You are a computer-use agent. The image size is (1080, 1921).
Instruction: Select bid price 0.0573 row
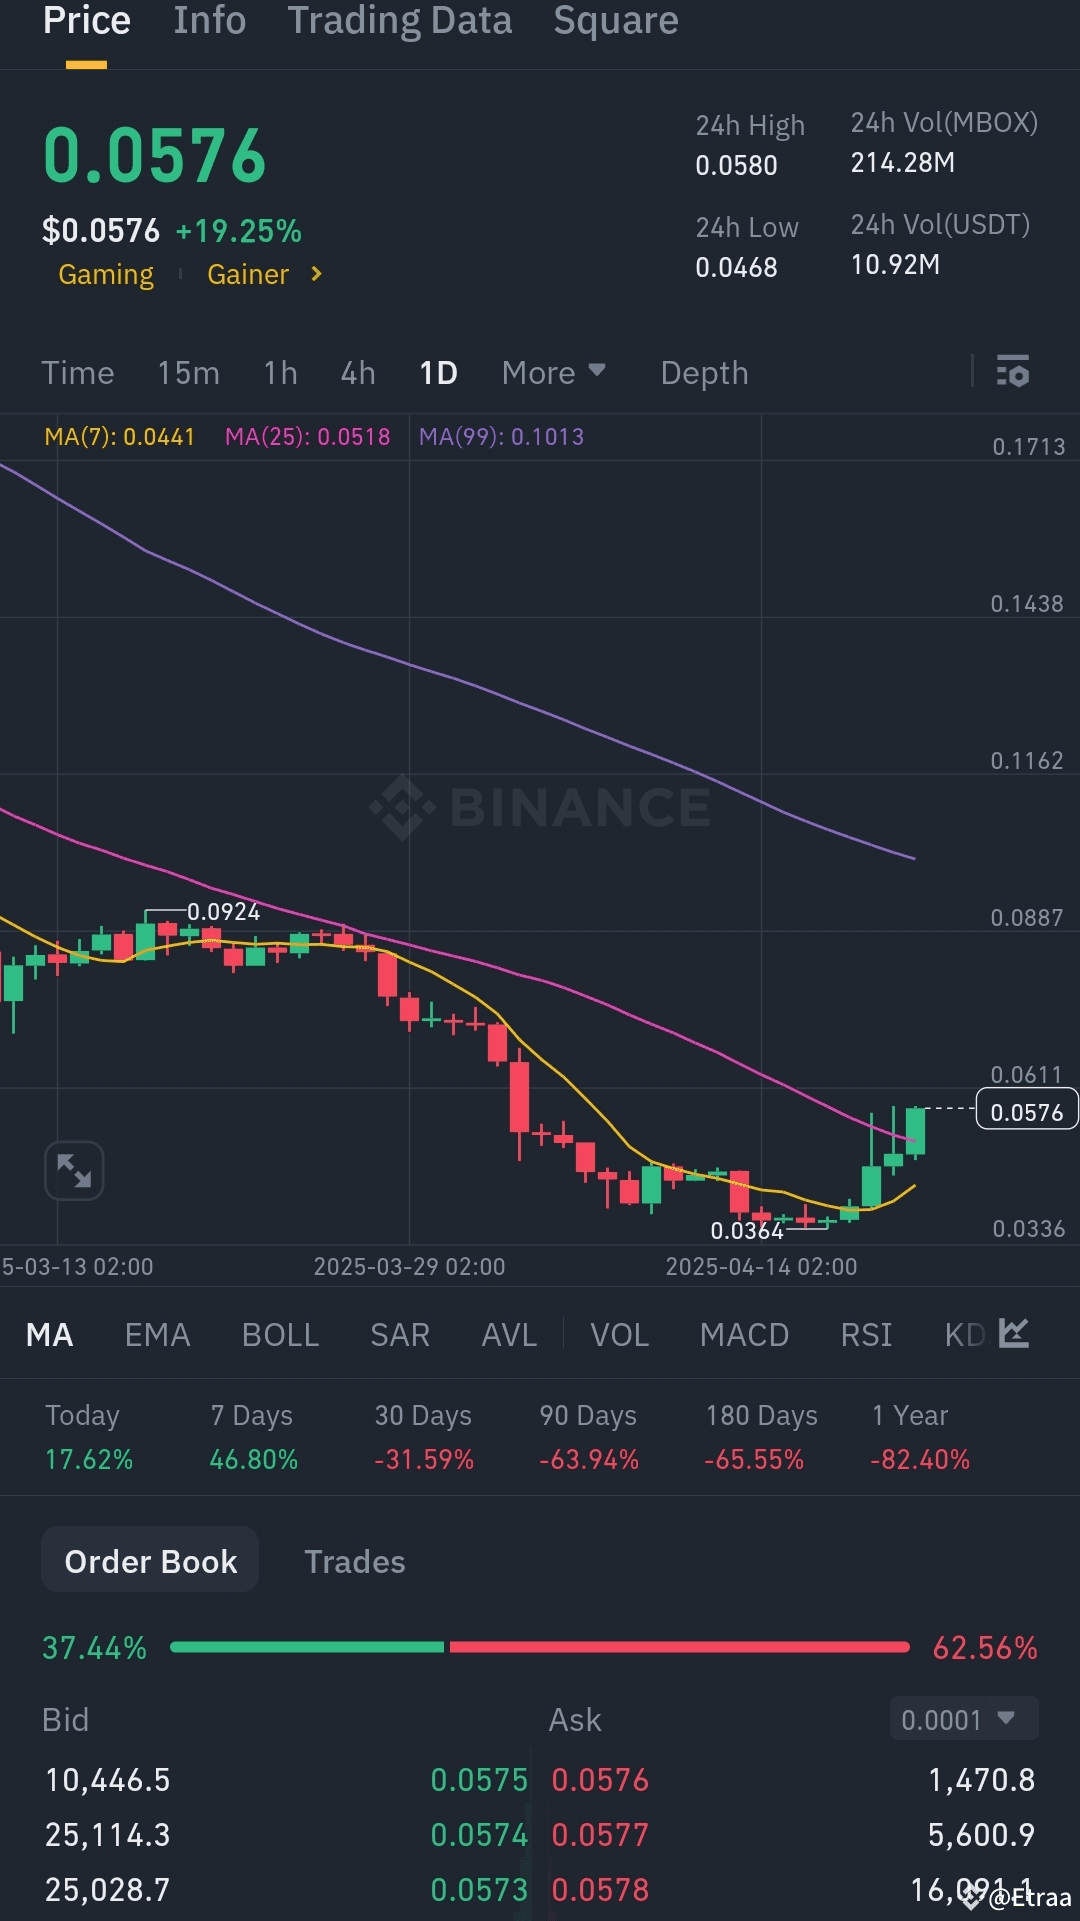pos(479,1890)
